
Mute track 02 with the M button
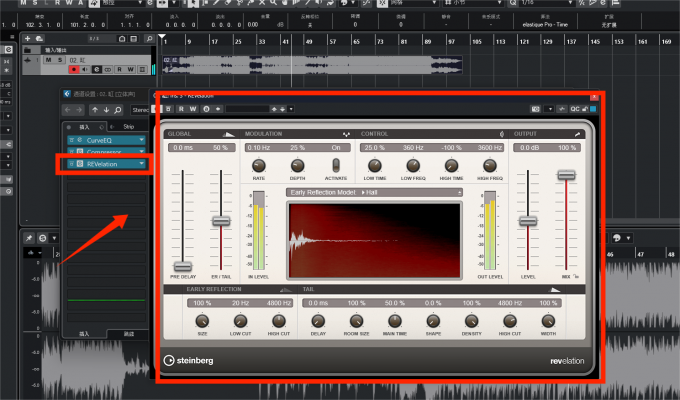click(49, 60)
